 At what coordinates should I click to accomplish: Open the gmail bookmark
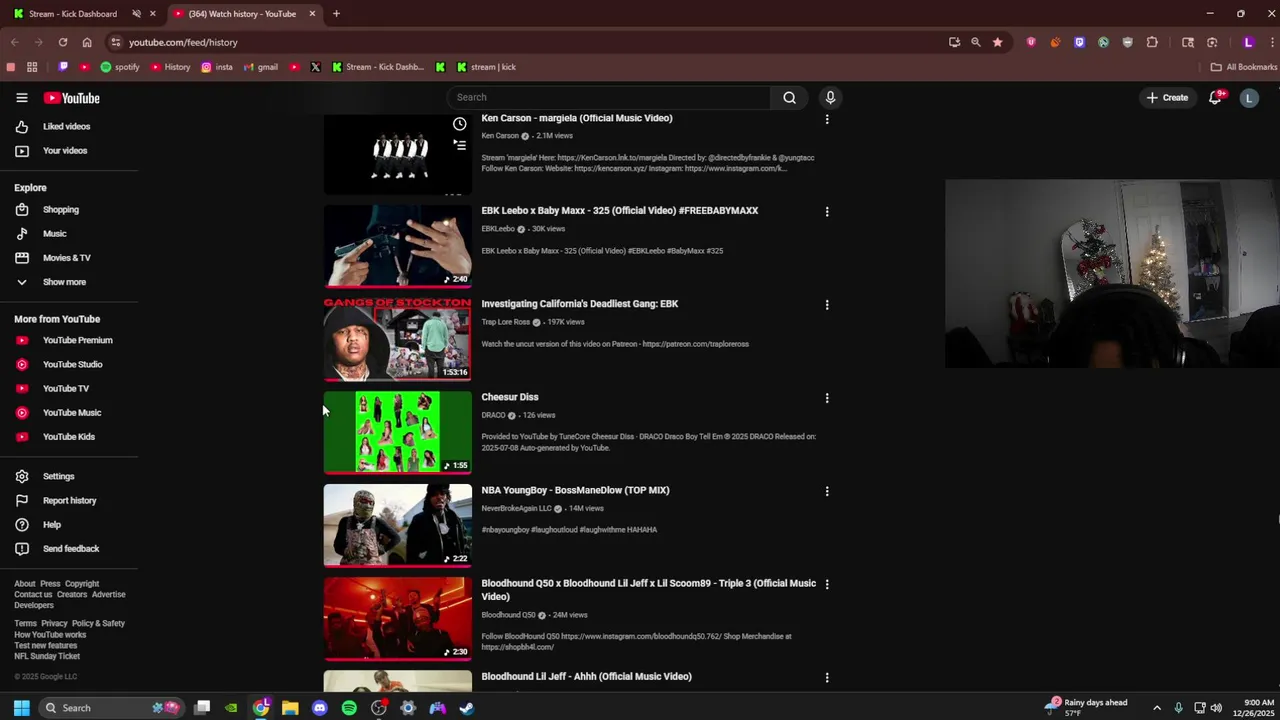coord(261,67)
